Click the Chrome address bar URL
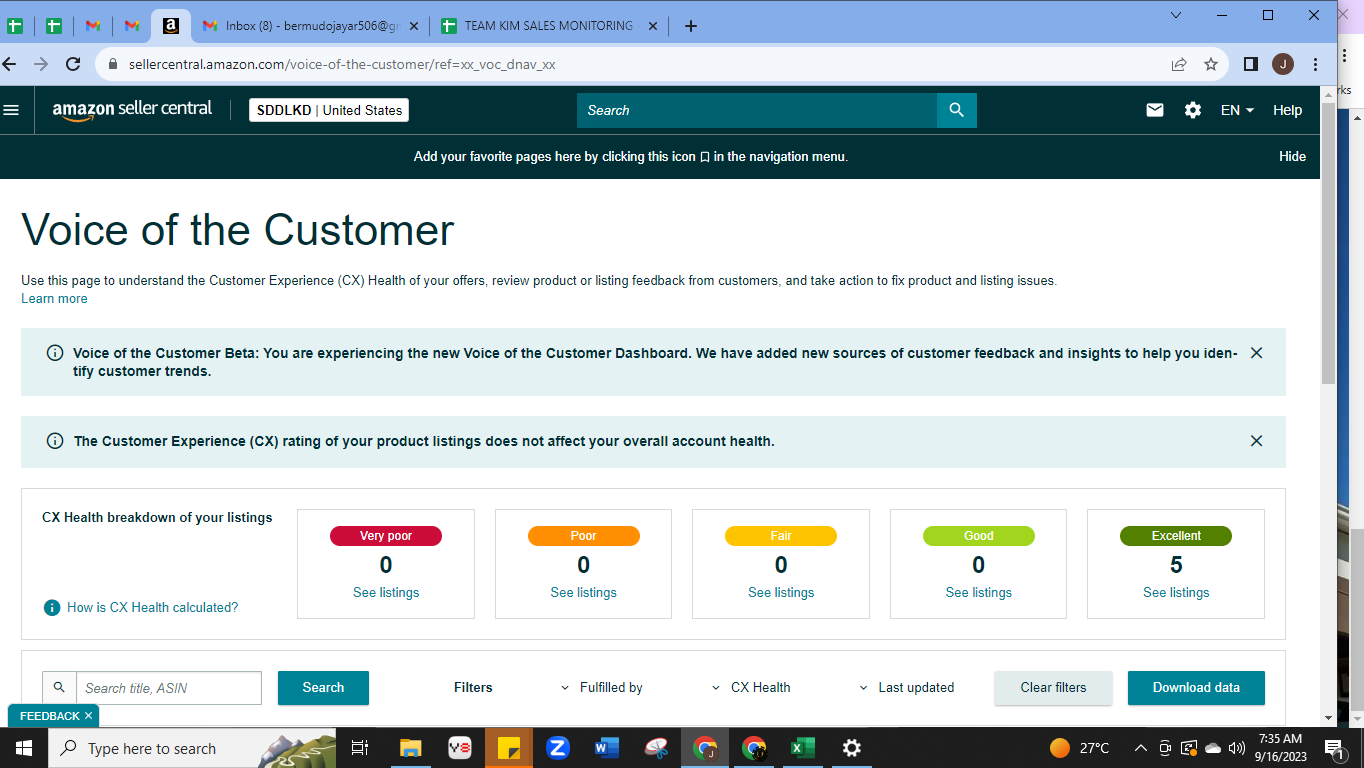This screenshot has width=1364, height=768. click(x=342, y=64)
